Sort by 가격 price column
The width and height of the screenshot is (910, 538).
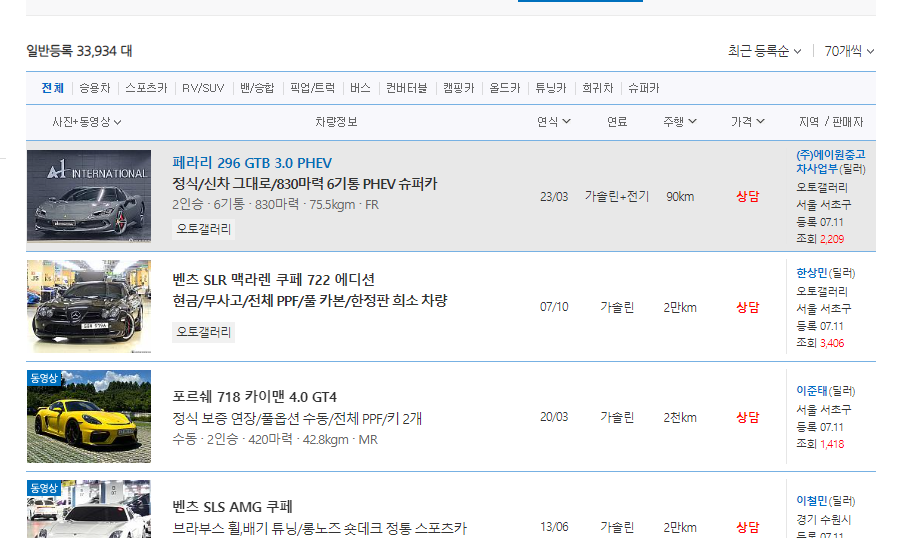(x=748, y=121)
